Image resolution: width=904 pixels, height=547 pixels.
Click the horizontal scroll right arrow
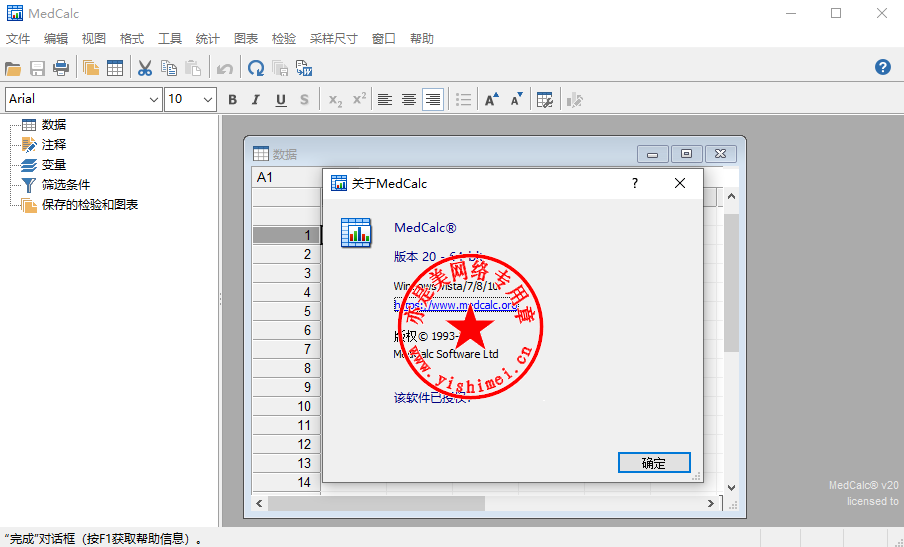pos(711,503)
